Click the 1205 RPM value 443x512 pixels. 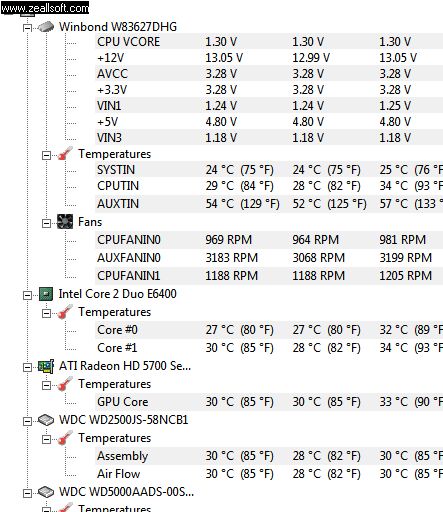pyautogui.click(x=406, y=276)
